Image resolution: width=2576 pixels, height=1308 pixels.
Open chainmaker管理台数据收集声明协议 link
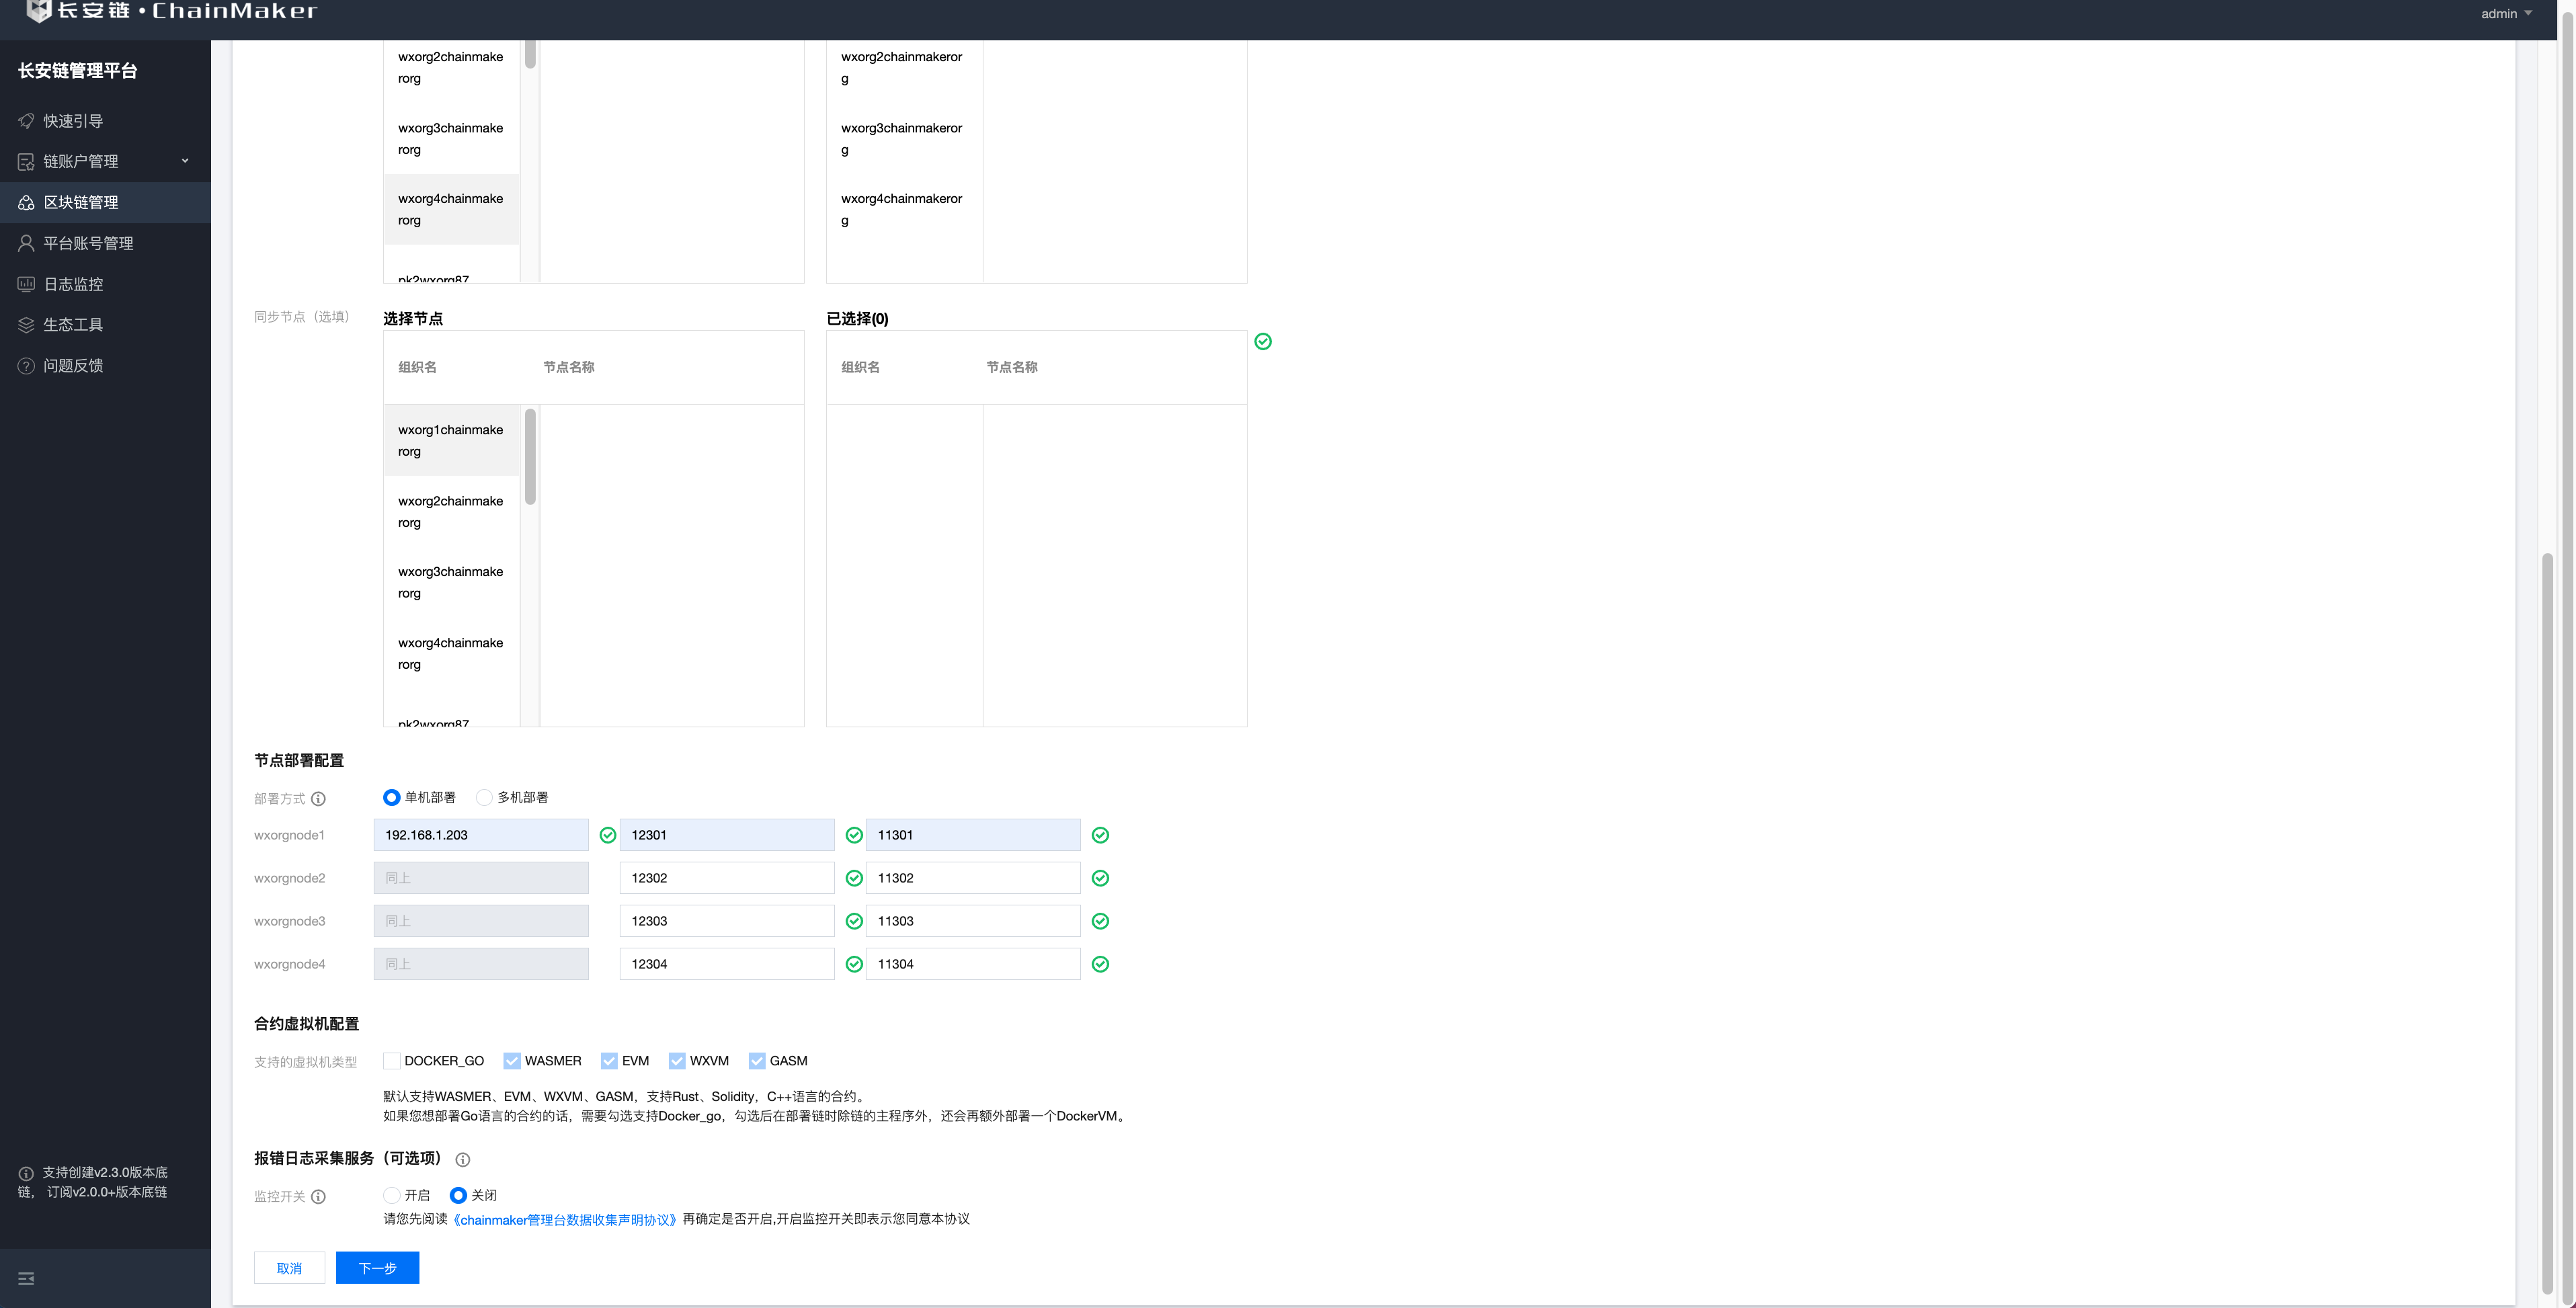(566, 1219)
